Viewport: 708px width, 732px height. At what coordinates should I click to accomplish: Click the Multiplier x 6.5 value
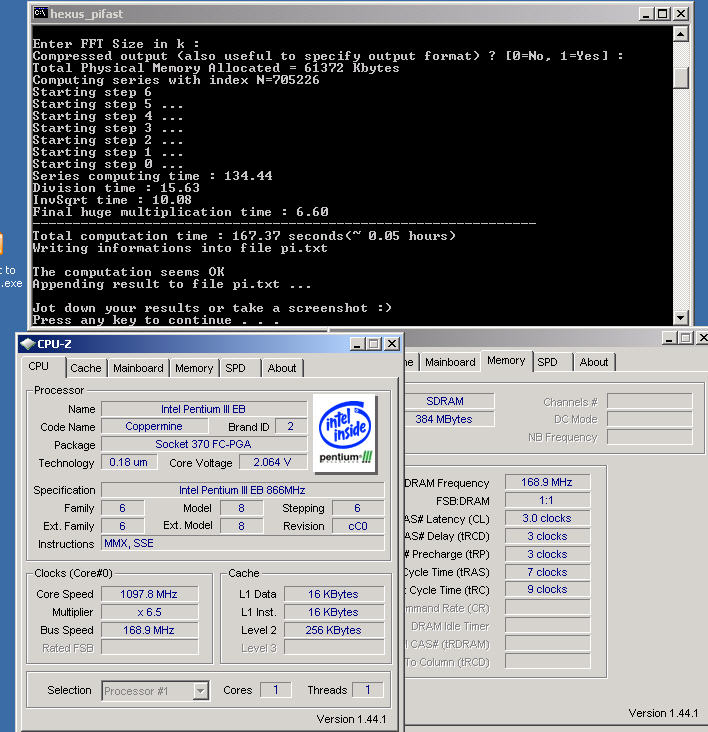pos(149,612)
